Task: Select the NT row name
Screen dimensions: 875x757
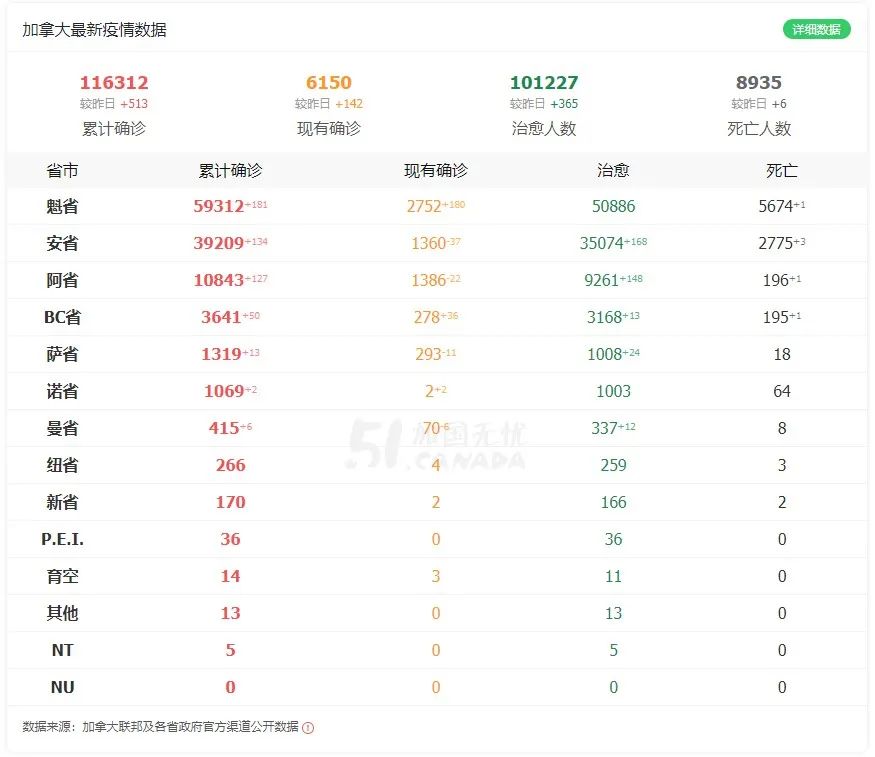Action: coord(62,650)
